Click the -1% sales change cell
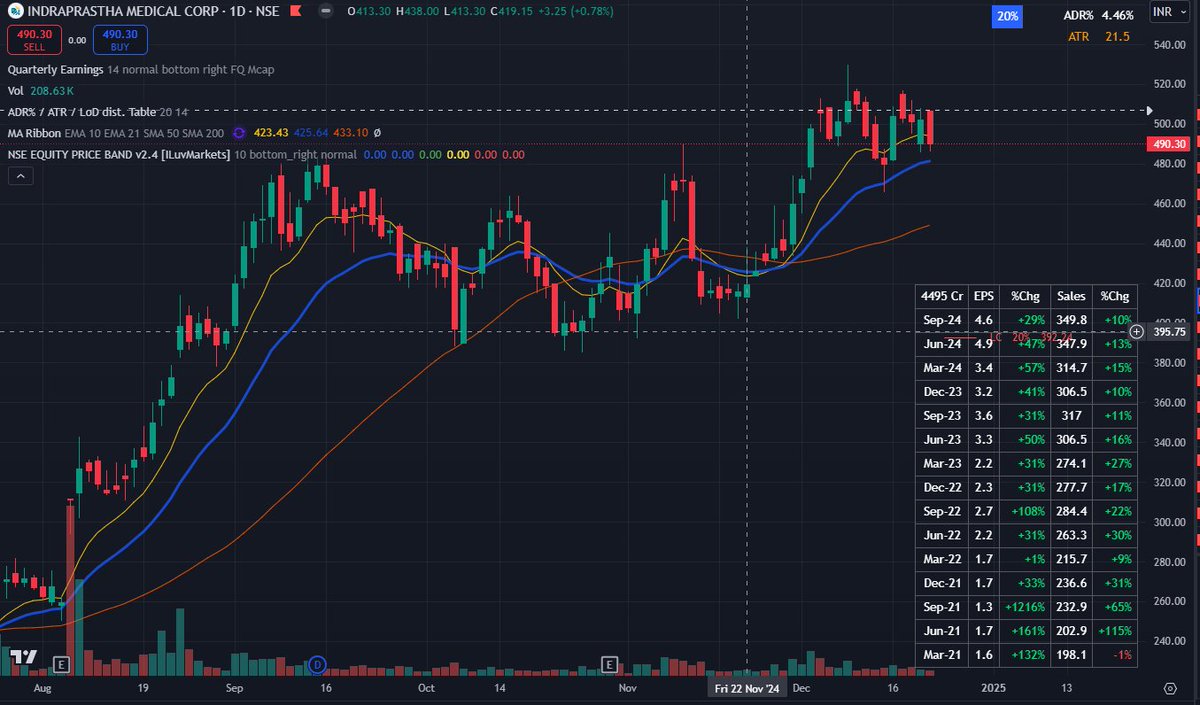The width and height of the screenshot is (1200, 705). pos(1115,655)
